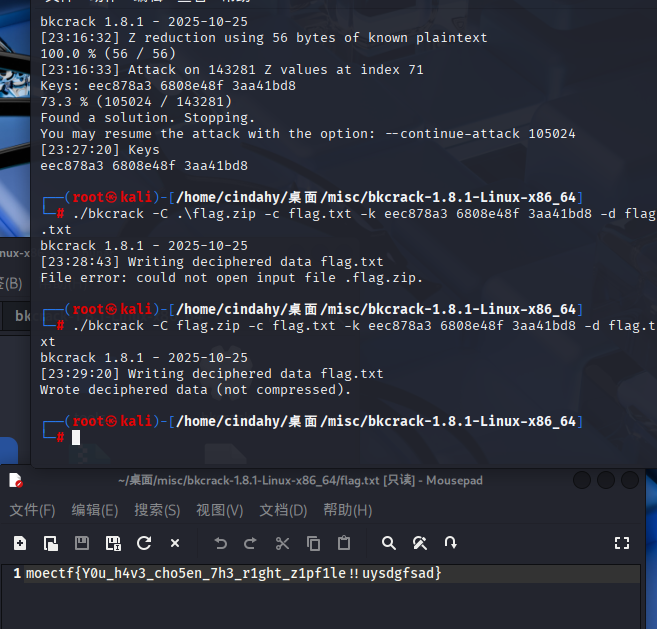Open the 文件(F) menu
Screen dimensions: 657x629
33,510
